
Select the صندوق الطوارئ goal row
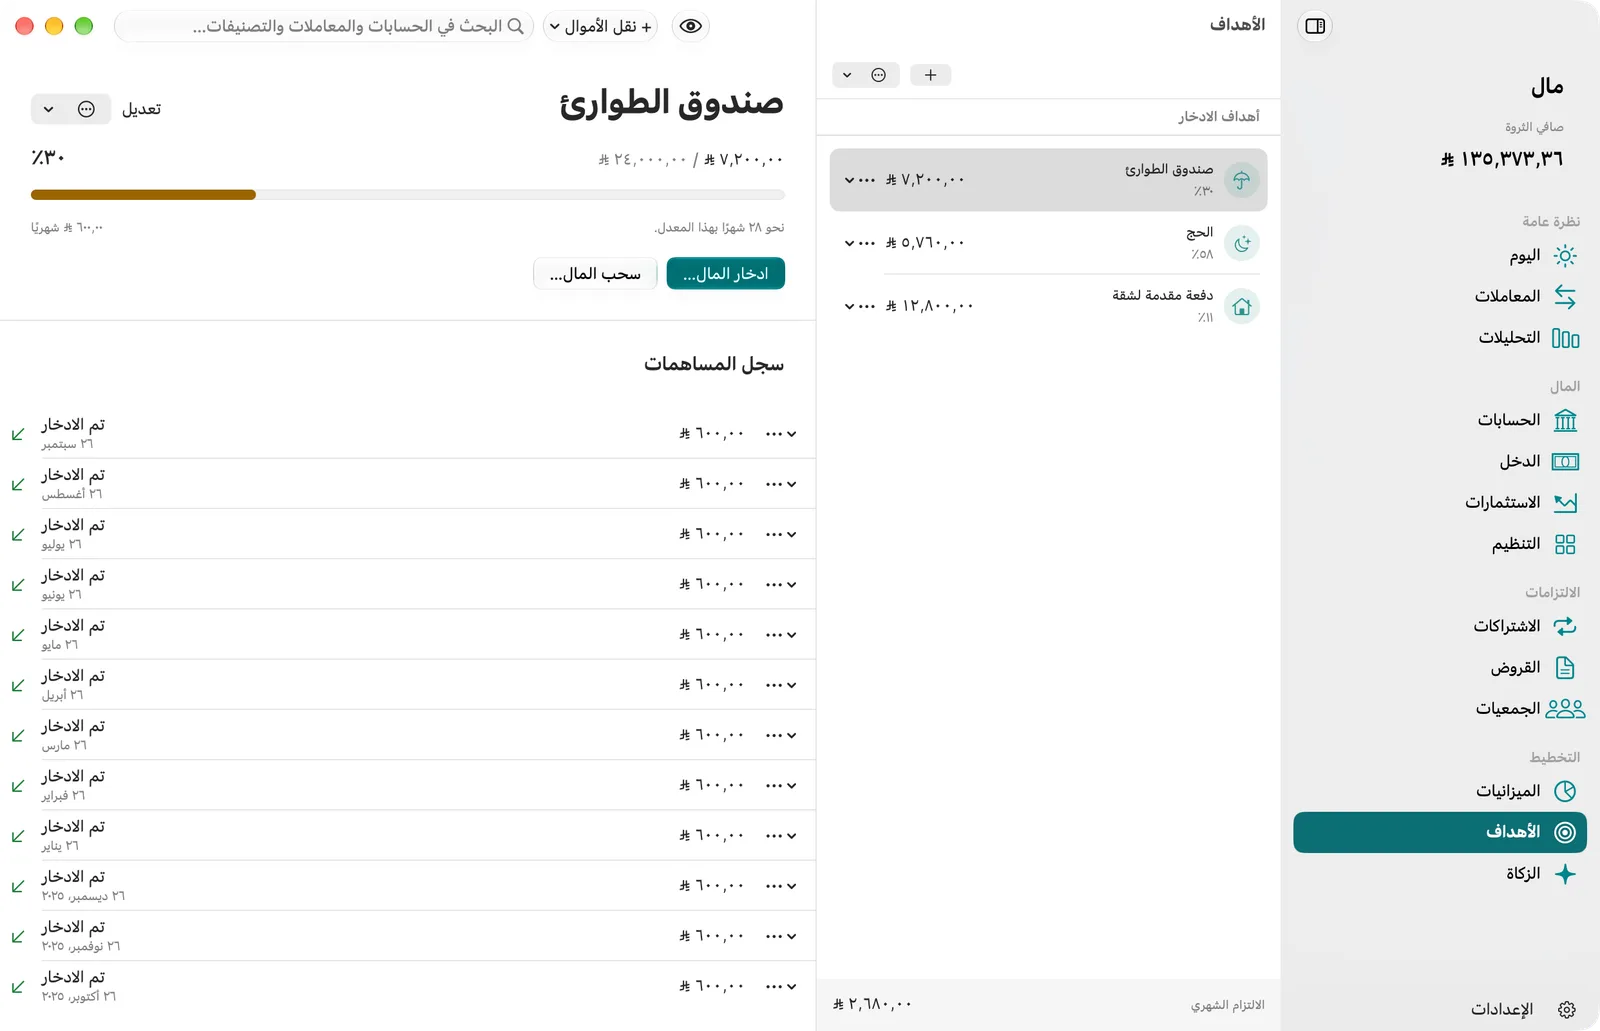point(1048,180)
